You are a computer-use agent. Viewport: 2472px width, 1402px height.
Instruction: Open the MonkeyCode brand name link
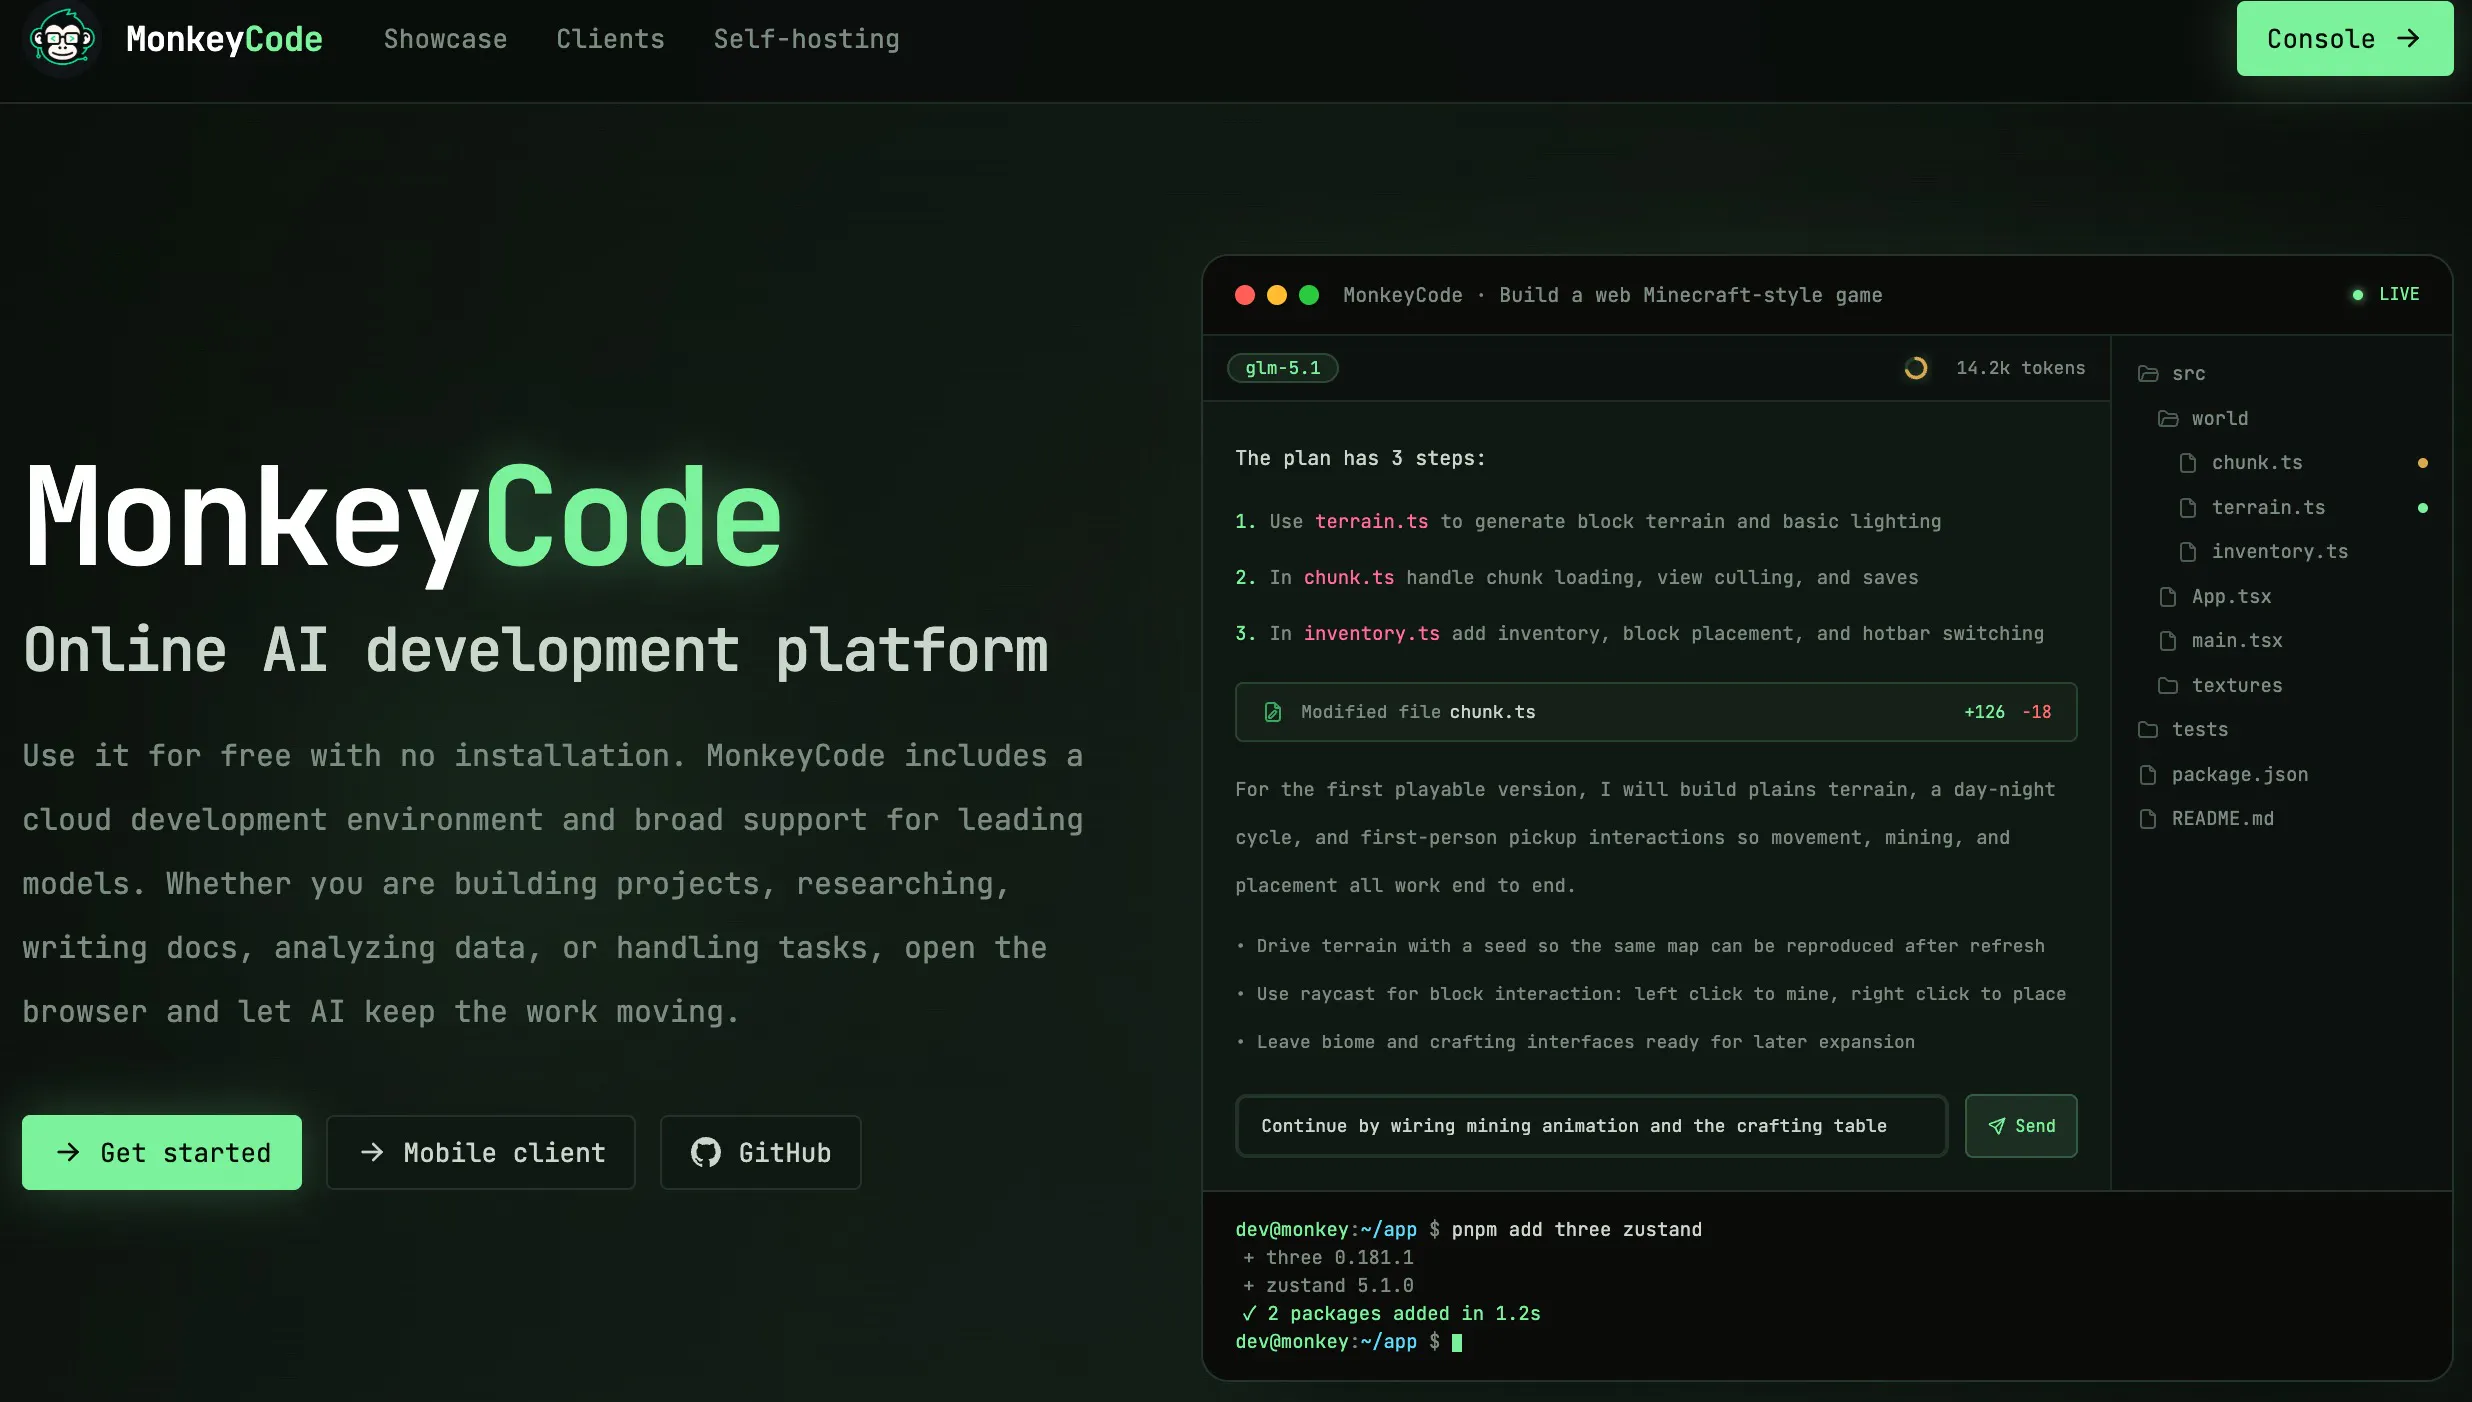224,39
